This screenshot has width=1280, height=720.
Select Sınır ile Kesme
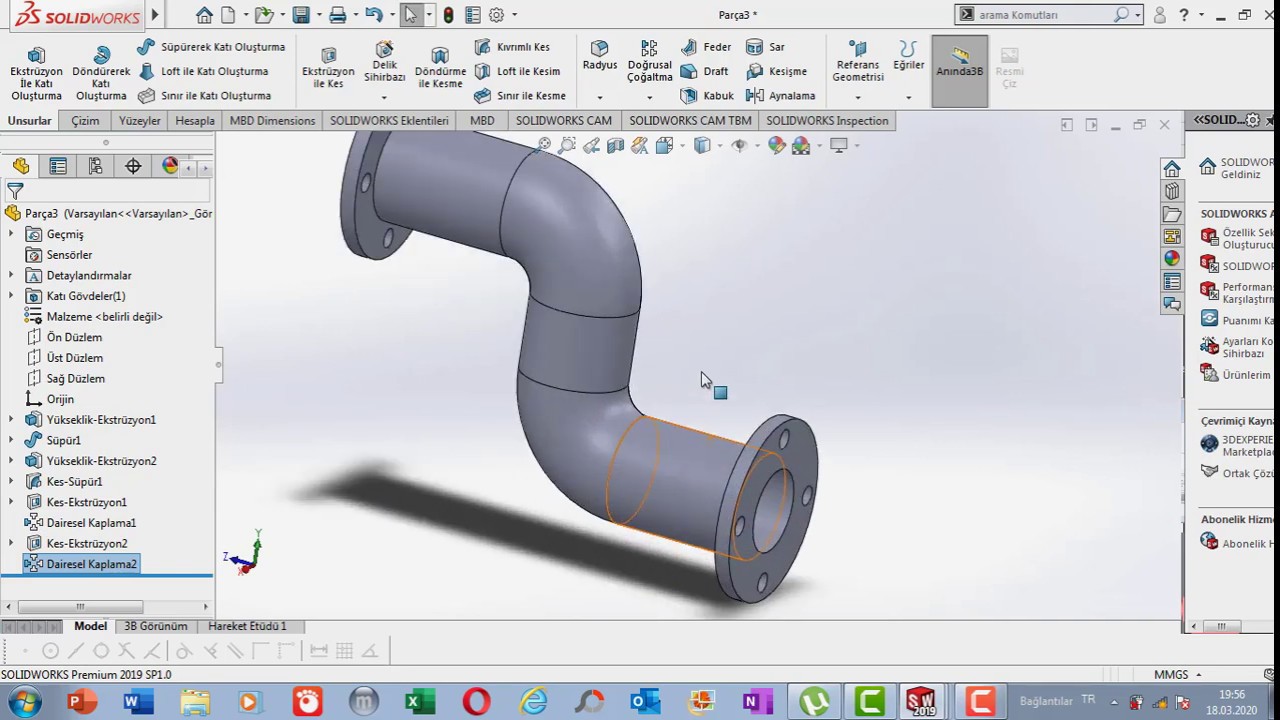coord(520,96)
